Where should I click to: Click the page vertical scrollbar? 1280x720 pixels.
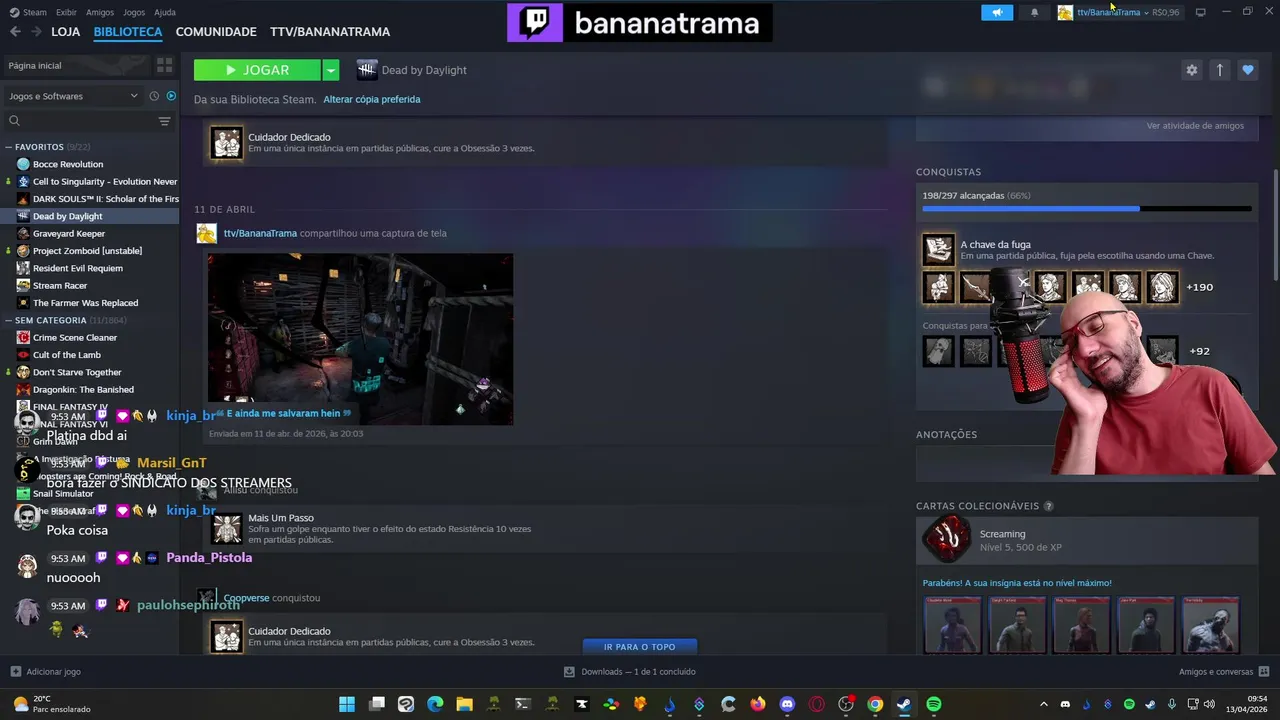[x=1275, y=227]
